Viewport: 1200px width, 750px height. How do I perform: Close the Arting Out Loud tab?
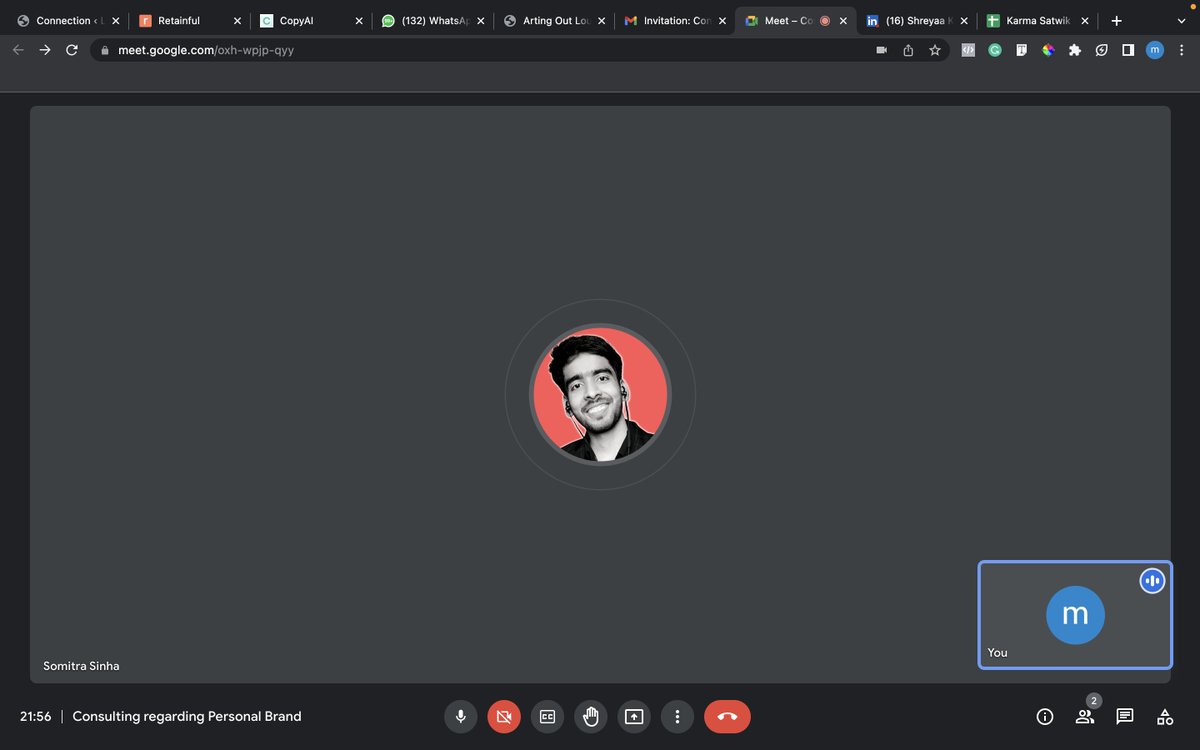(x=601, y=20)
